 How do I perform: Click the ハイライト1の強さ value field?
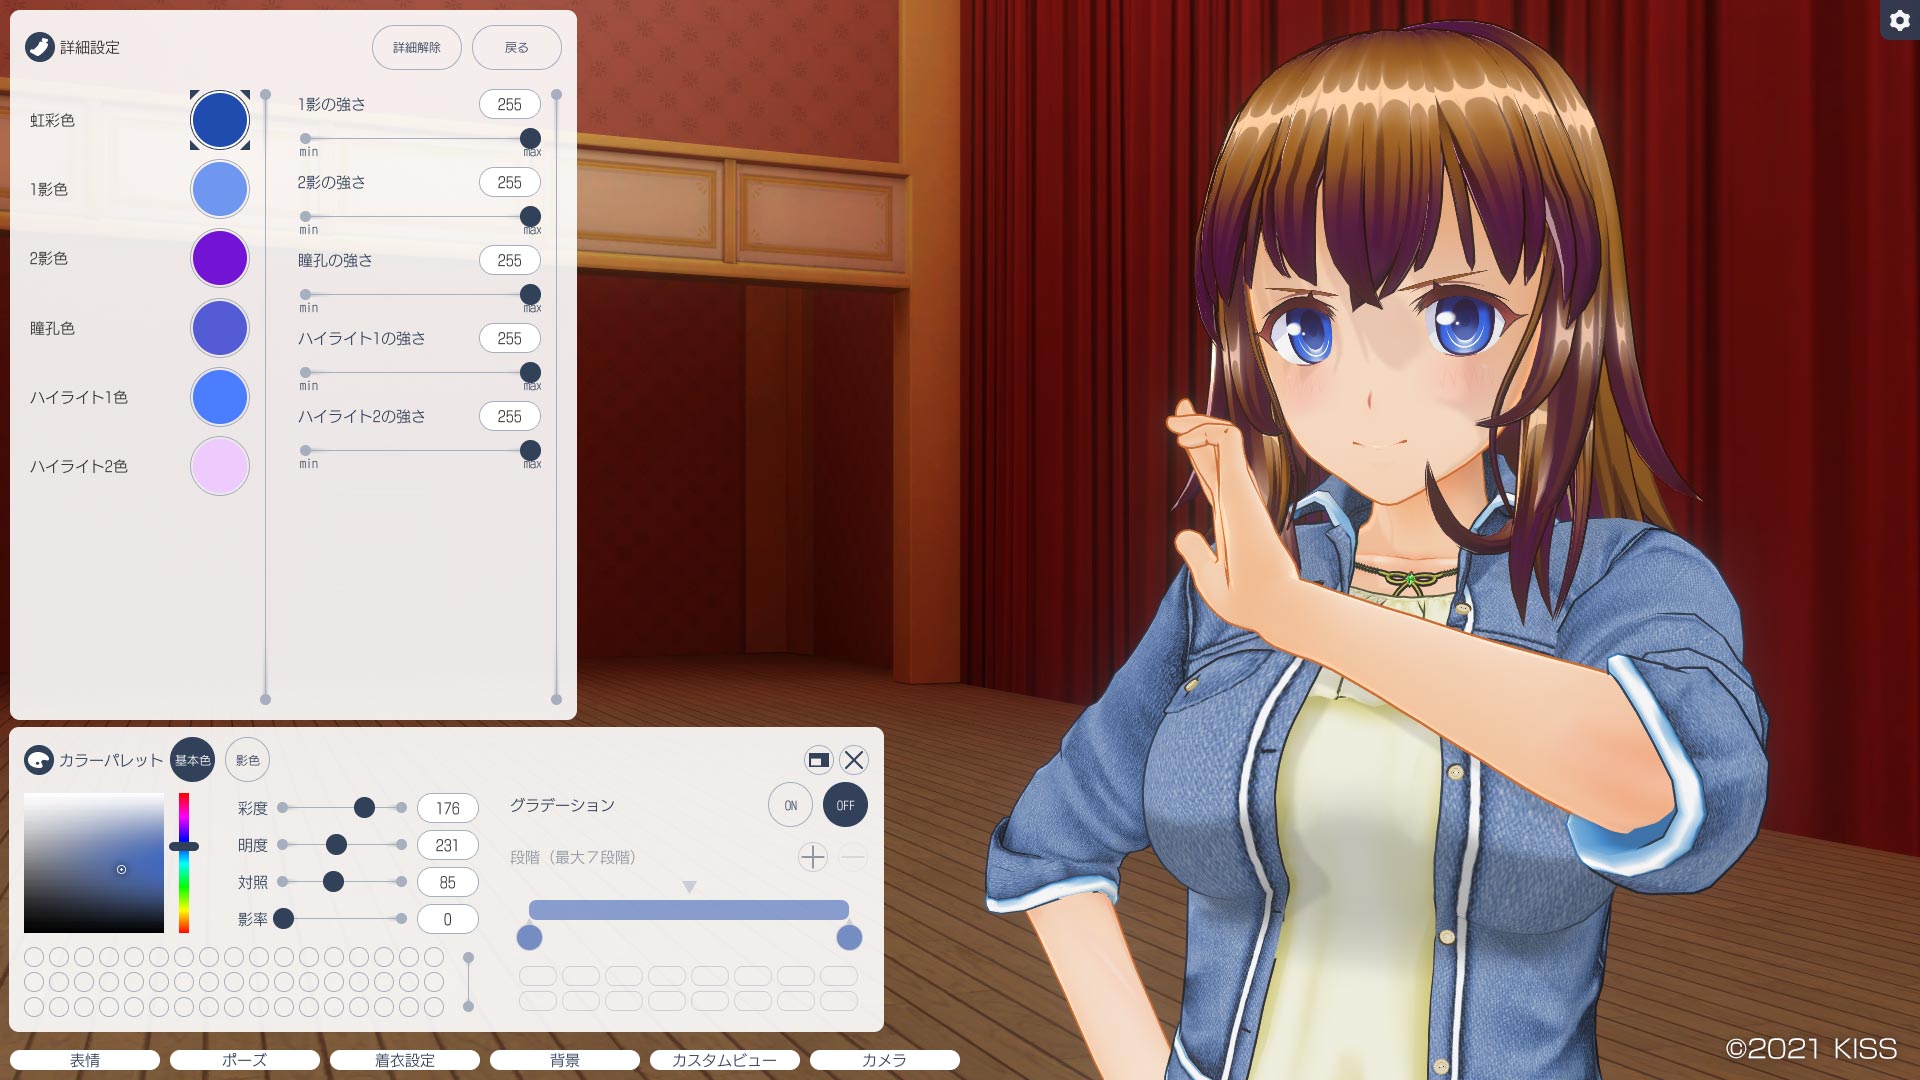(510, 338)
